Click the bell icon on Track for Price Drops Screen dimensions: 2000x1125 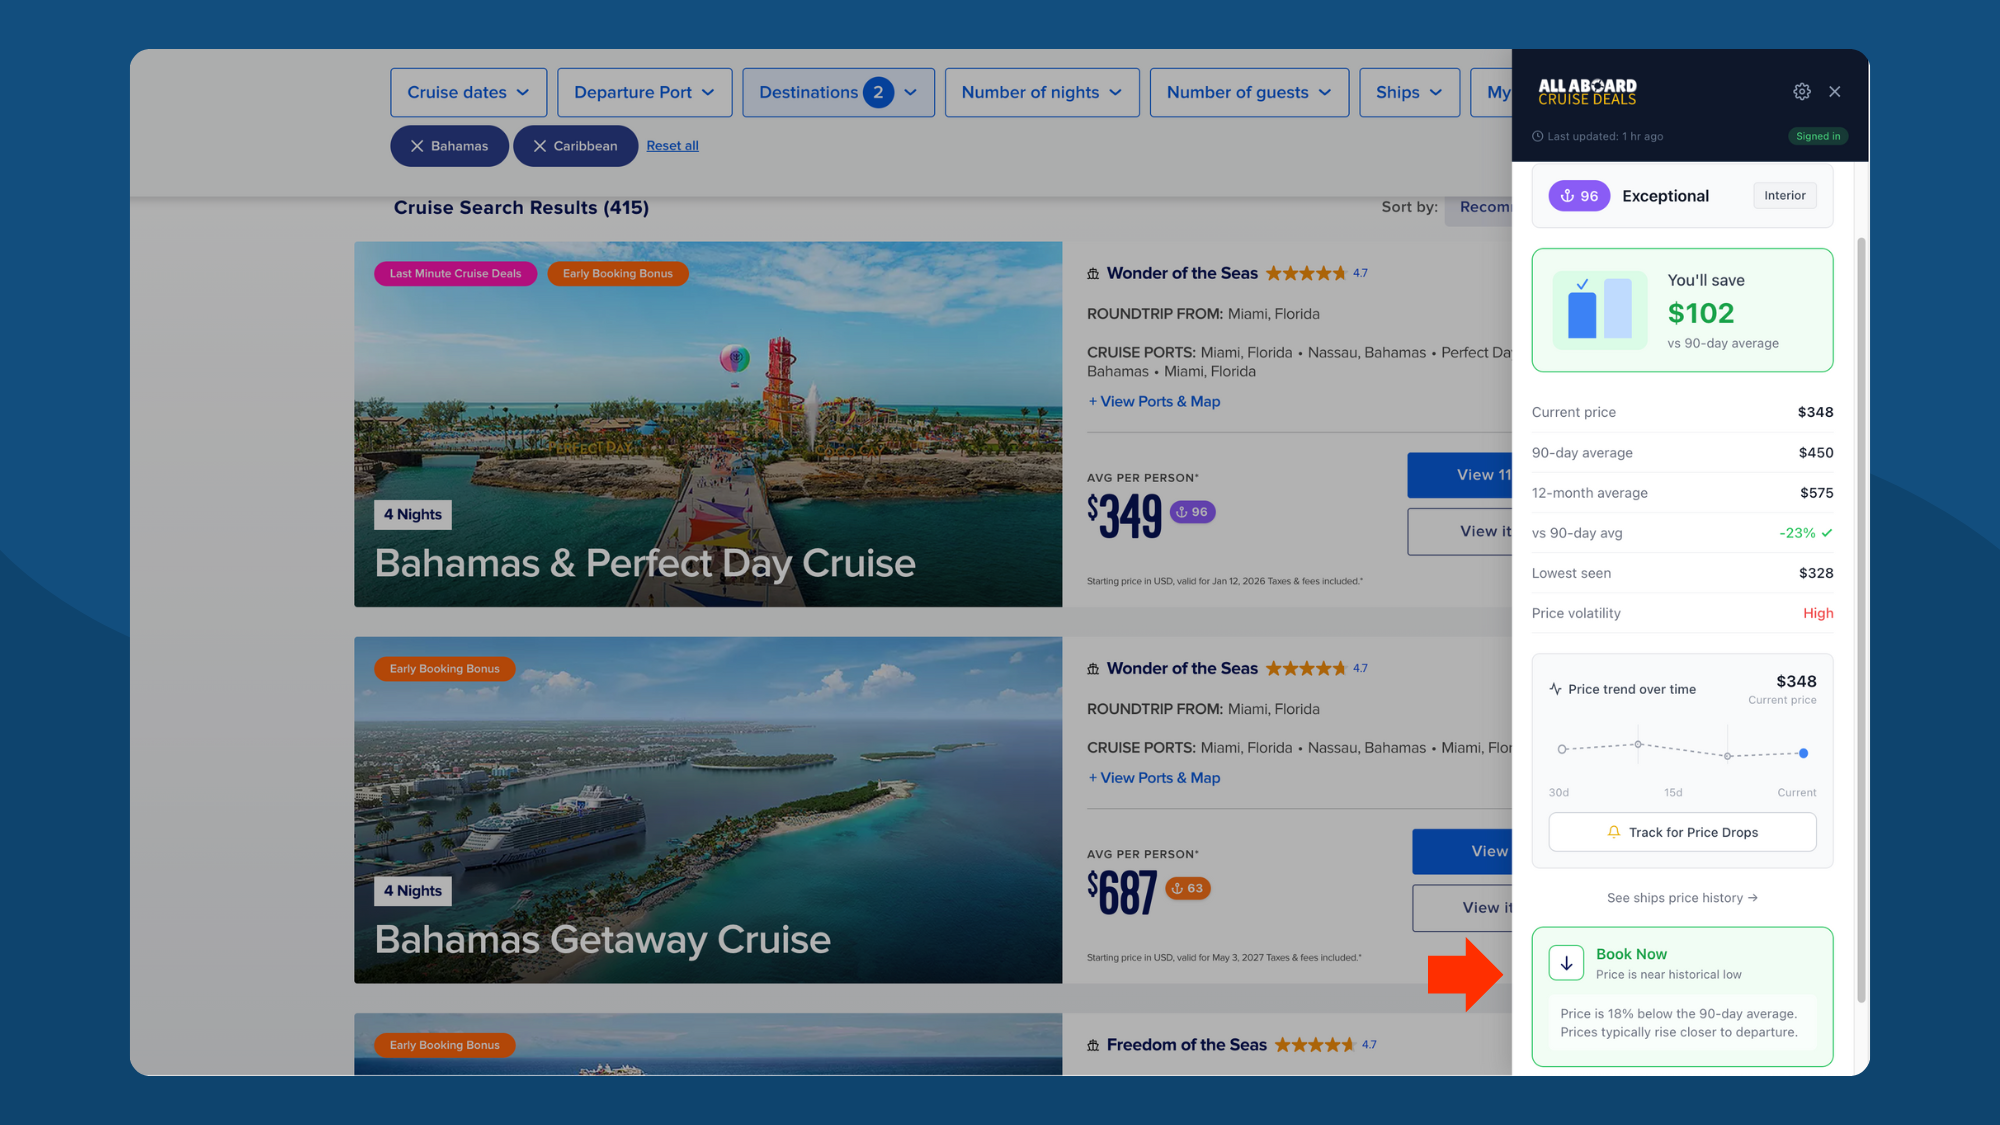pos(1613,832)
